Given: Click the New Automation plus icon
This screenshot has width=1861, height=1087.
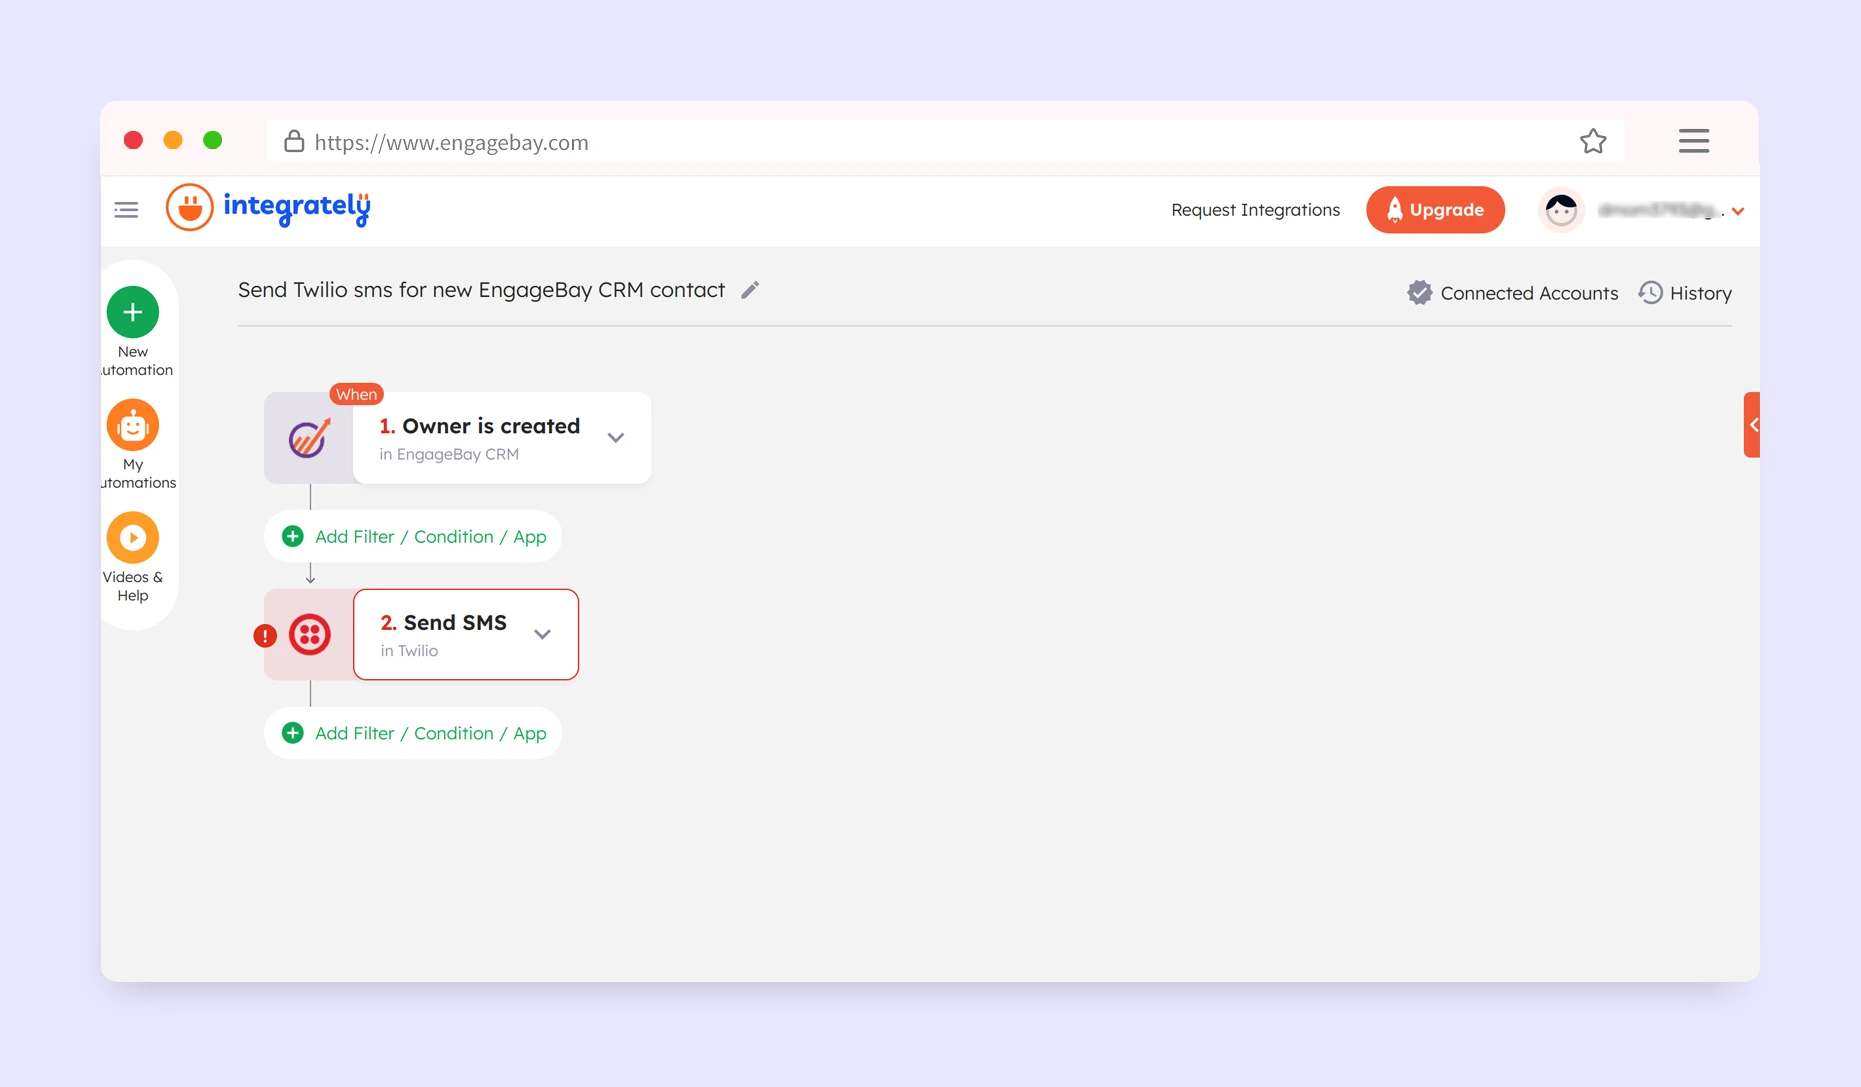Looking at the screenshot, I should [133, 313].
